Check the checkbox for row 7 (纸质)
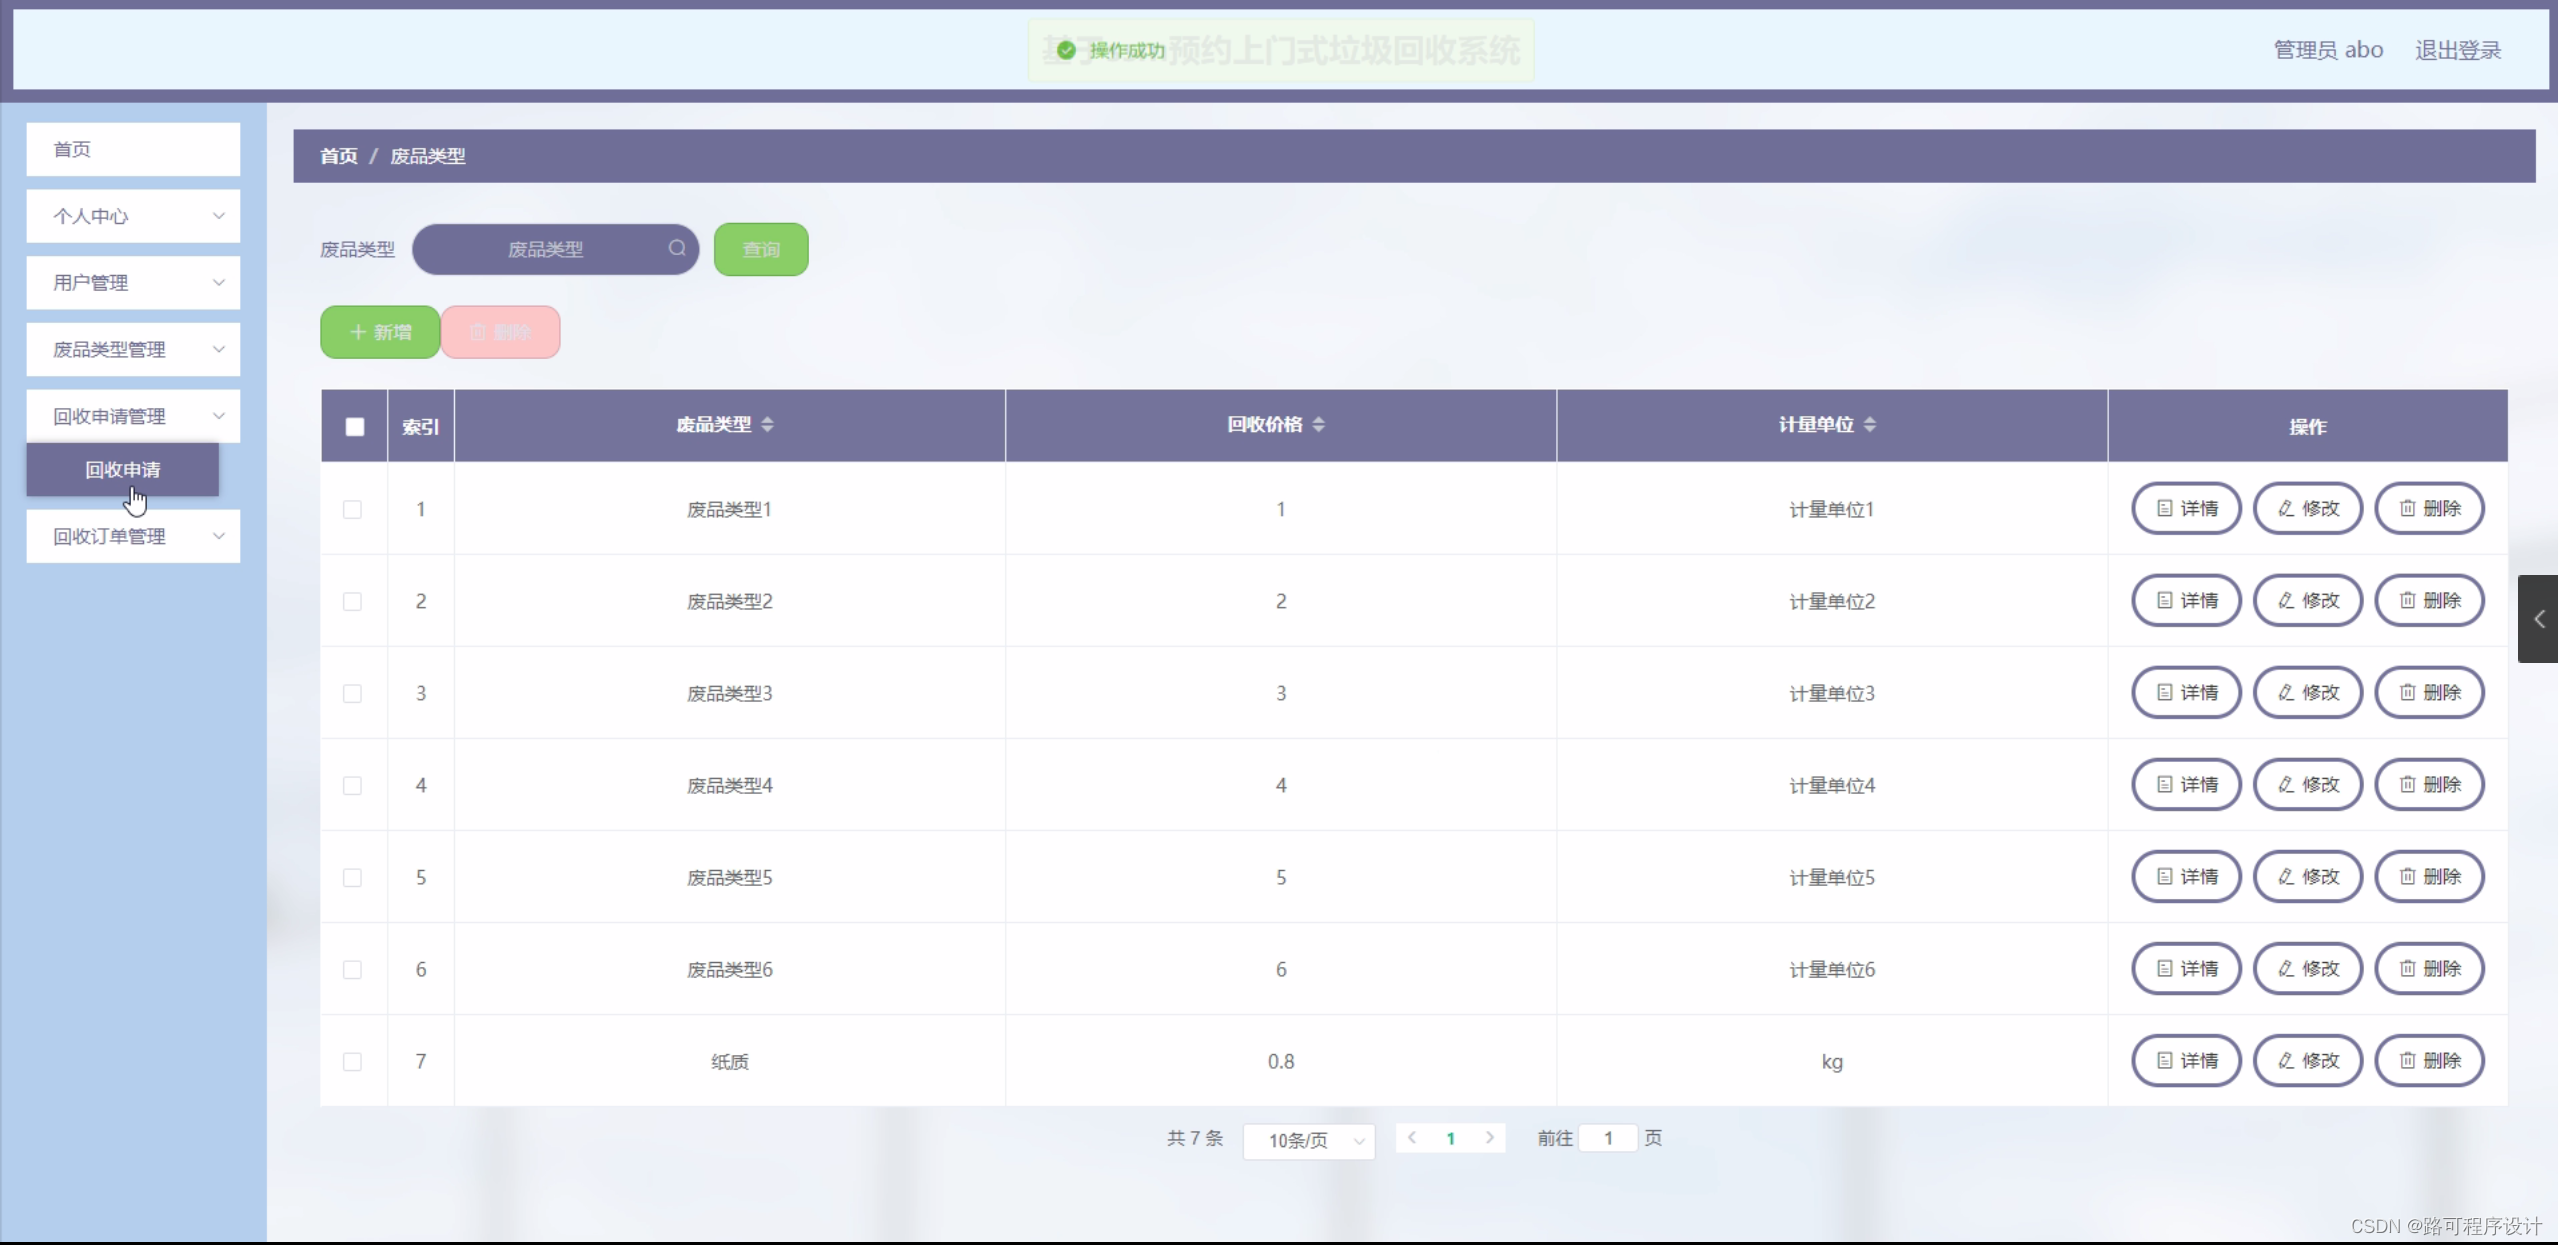 (352, 1062)
